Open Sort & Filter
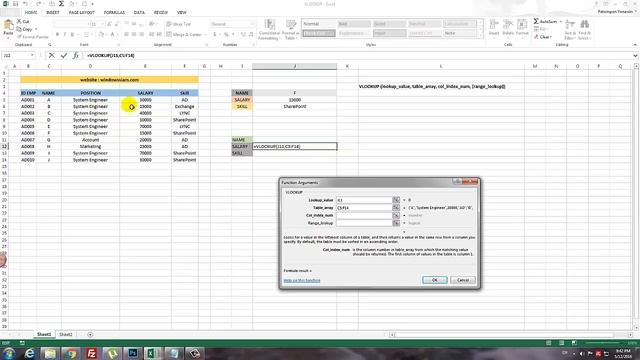The height and width of the screenshot is (360, 640). 570,30
